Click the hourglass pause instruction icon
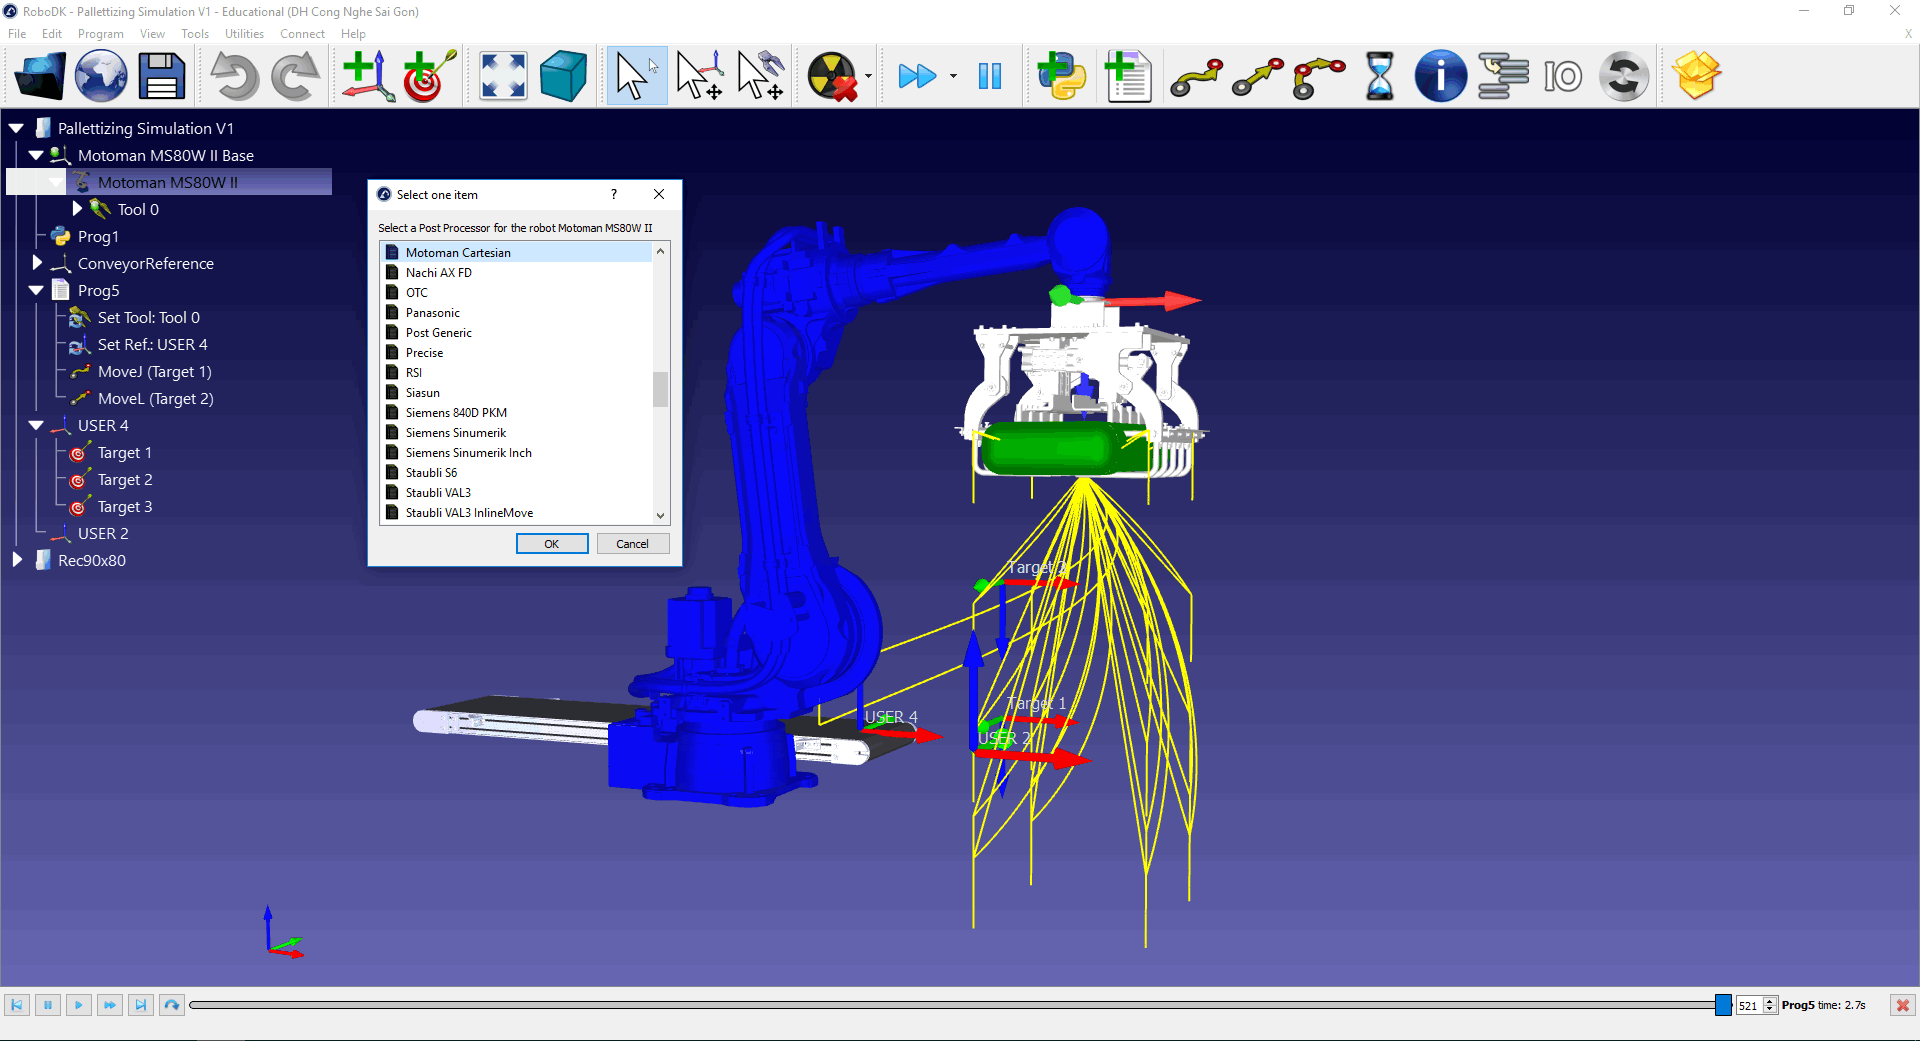 click(x=1379, y=76)
